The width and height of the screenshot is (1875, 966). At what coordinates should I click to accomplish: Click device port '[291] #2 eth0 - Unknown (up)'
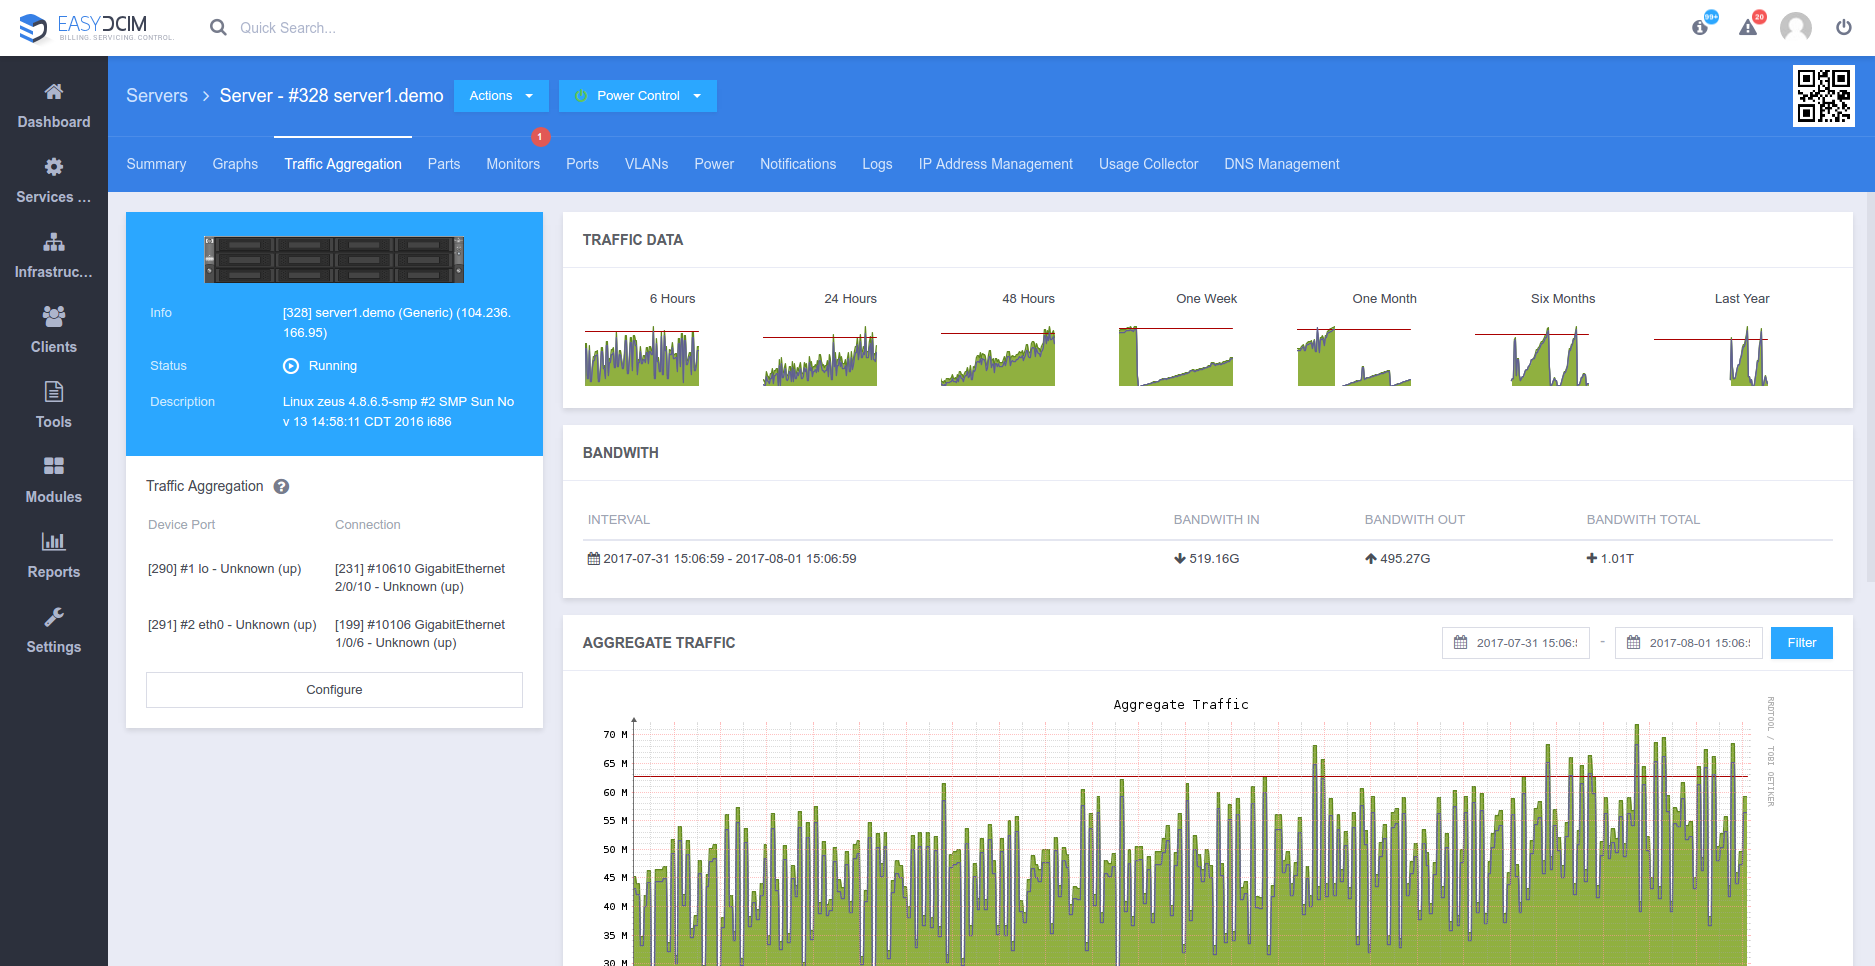[x=232, y=625]
